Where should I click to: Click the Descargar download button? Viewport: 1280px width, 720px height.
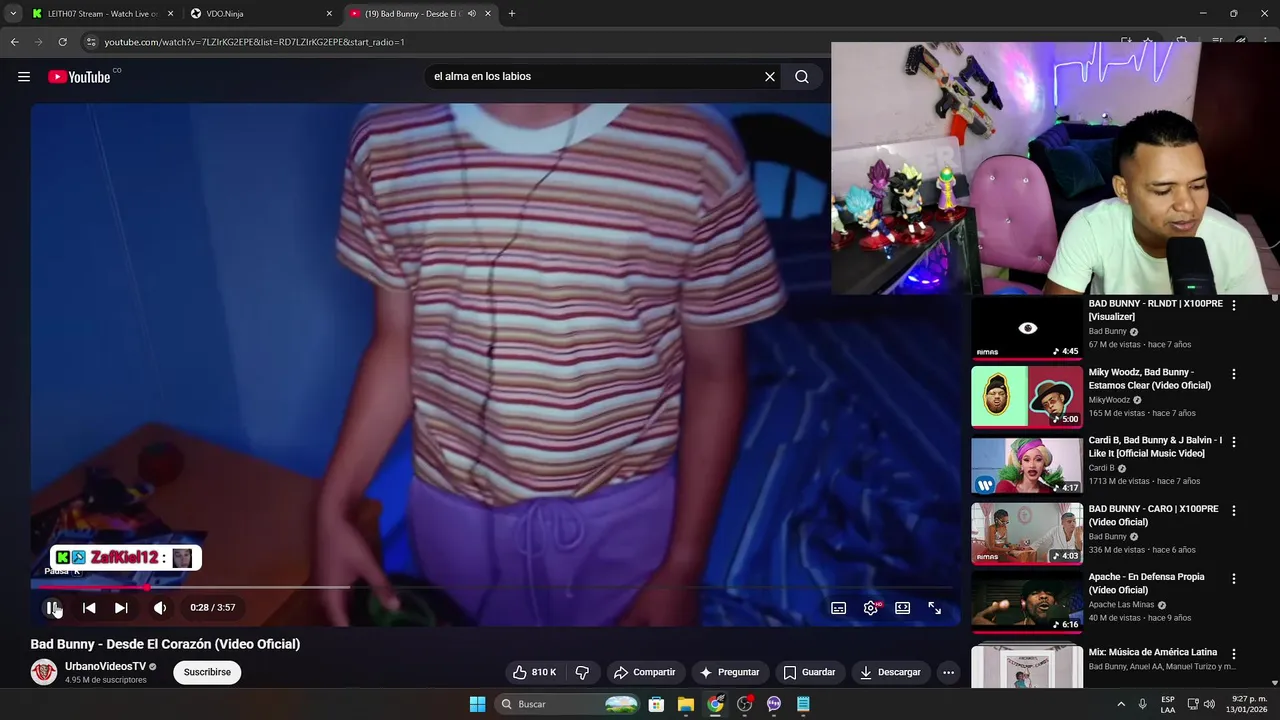(890, 672)
